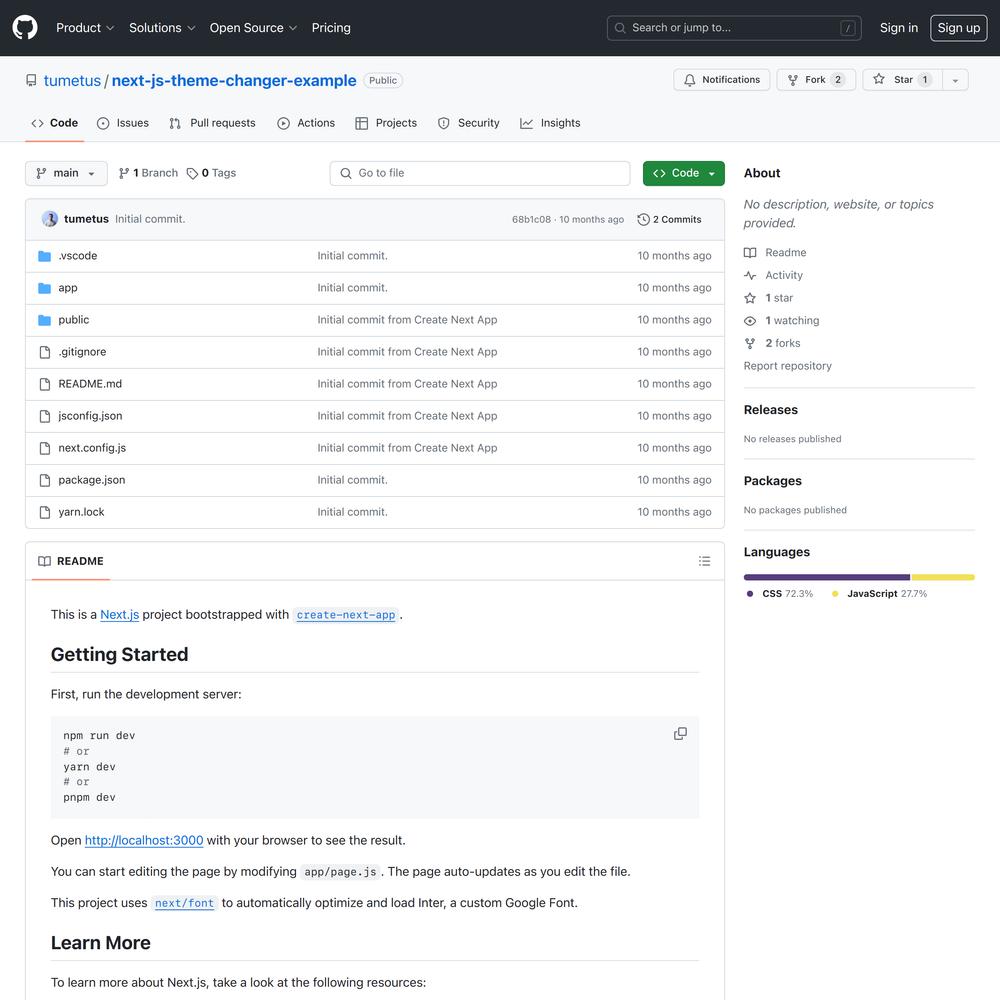Click the book icon next to Readme
This screenshot has height=1000, width=1000.
pos(750,253)
